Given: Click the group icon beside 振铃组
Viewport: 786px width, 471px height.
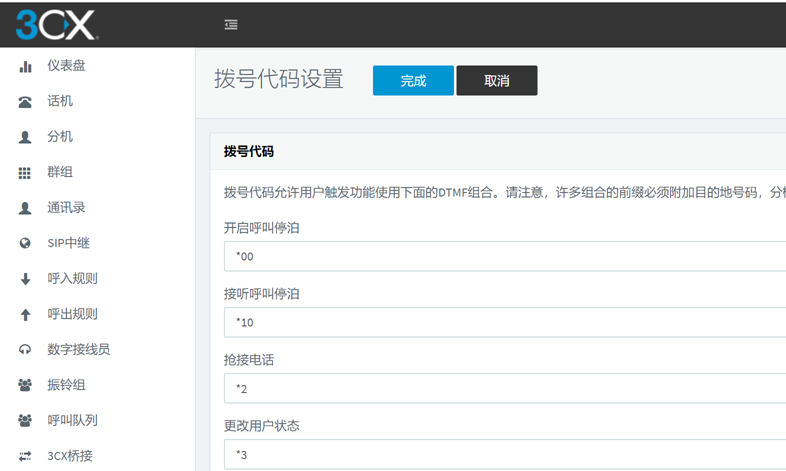Looking at the screenshot, I should click(25, 385).
